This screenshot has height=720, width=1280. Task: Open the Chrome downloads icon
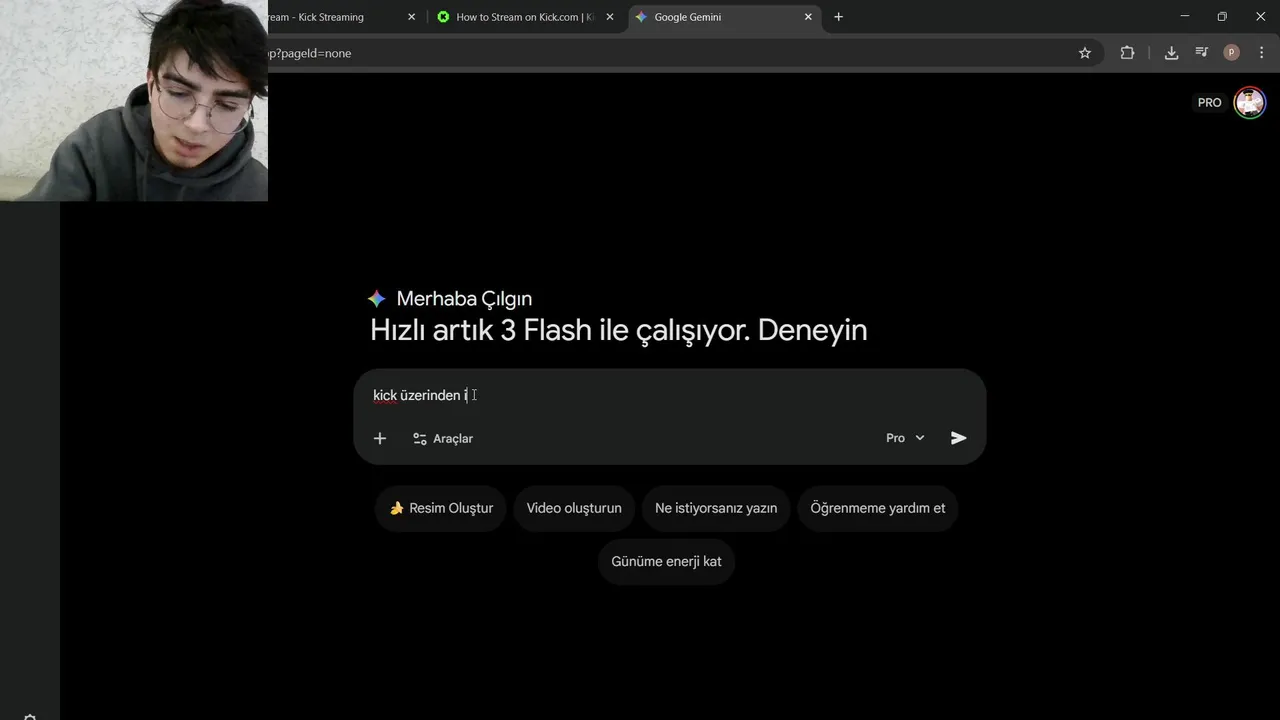1171,53
